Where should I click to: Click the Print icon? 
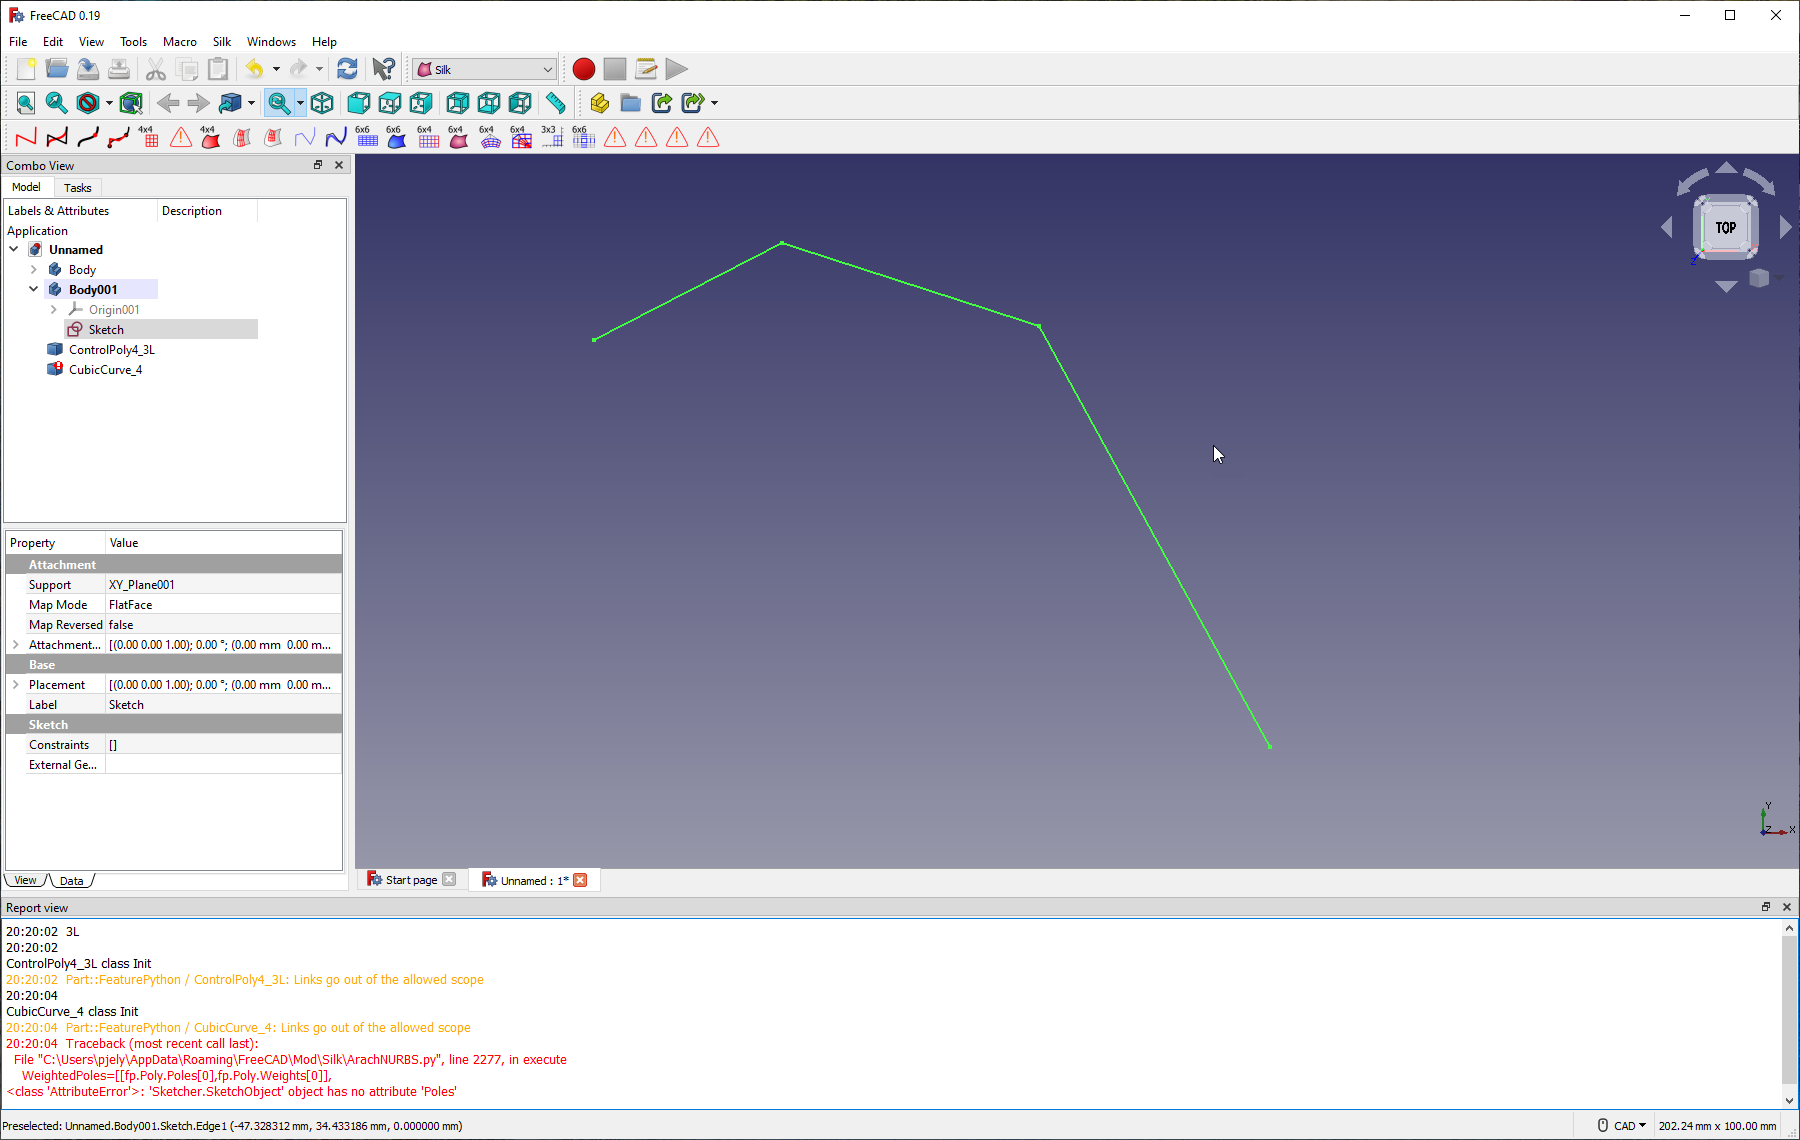click(119, 69)
